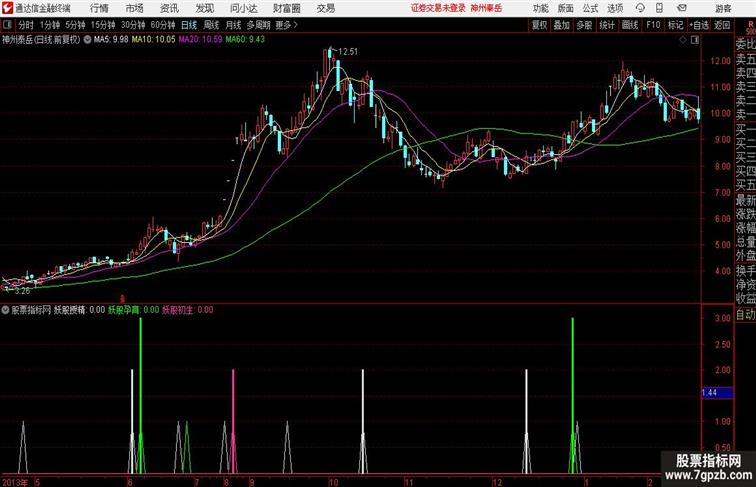The height and width of the screenshot is (487, 756).
Task: Click the 画线 drawing toolbar button
Action: tap(630, 25)
